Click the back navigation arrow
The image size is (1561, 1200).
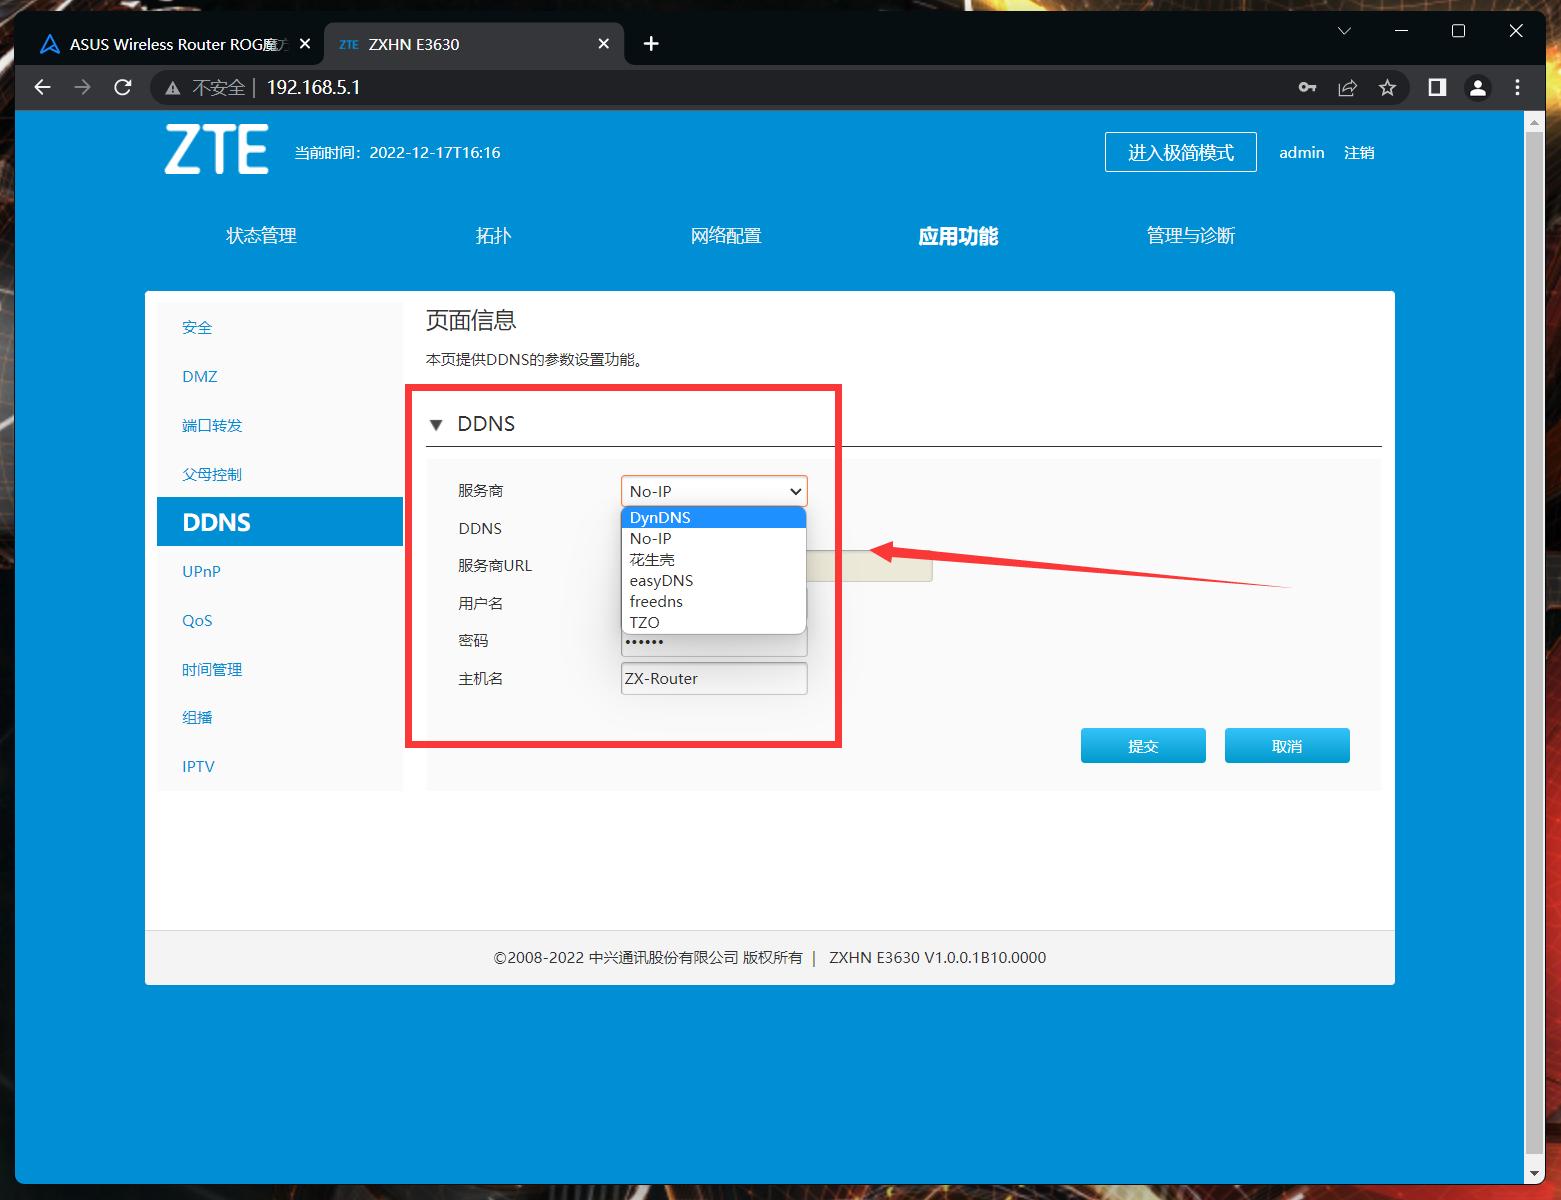[x=42, y=88]
